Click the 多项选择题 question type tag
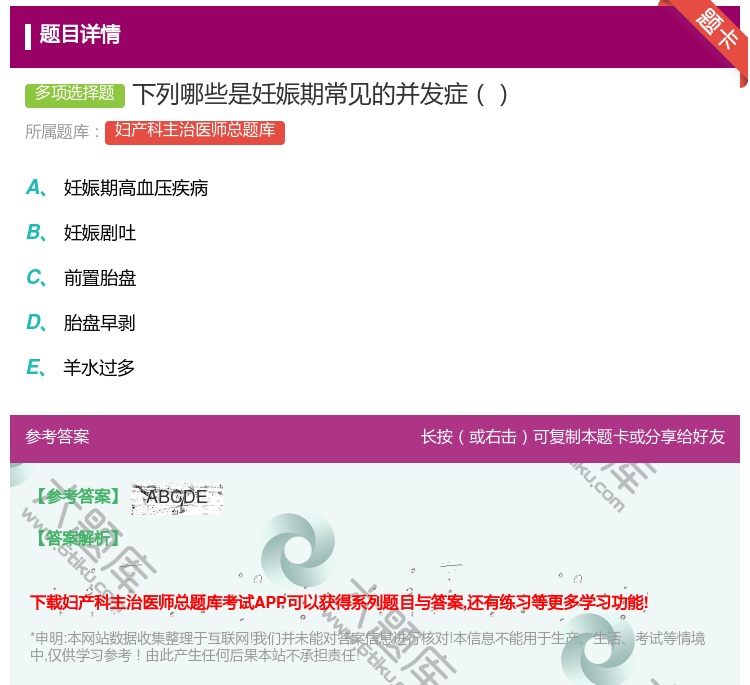The width and height of the screenshot is (750, 685). [75, 94]
